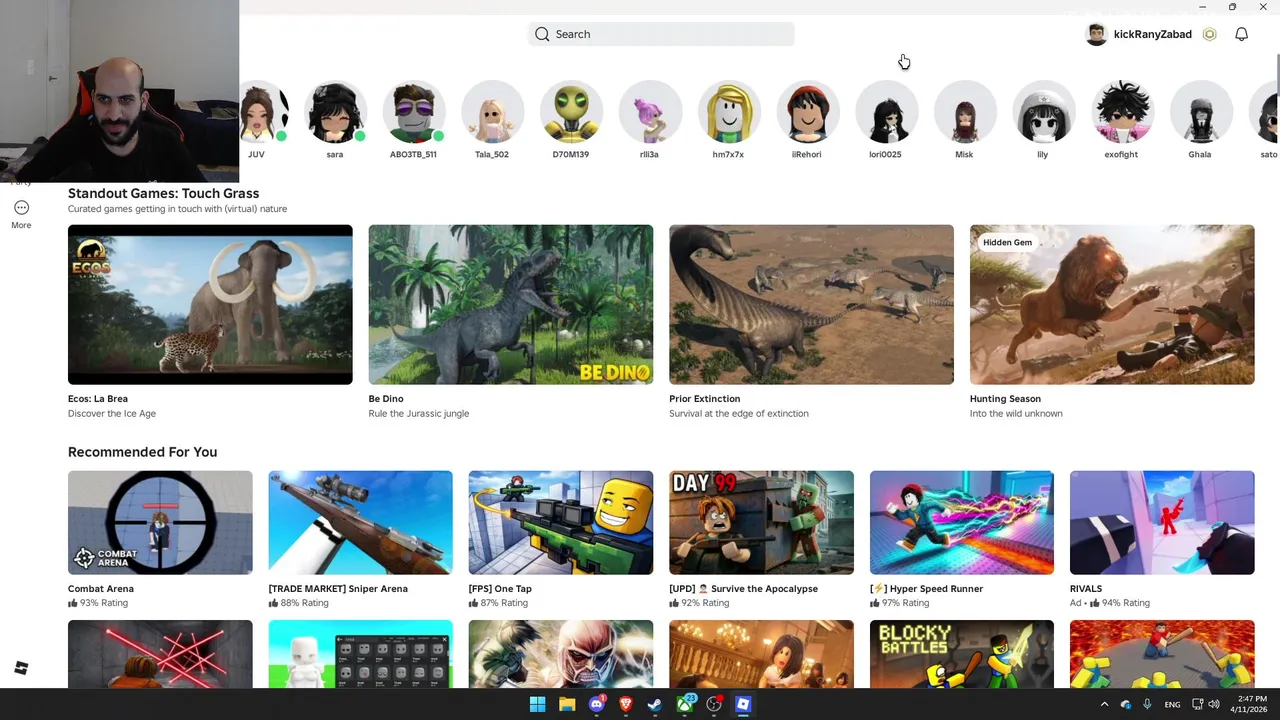Open kickRanyZabad profile avatar
This screenshot has height=720, width=1280.
coord(1097,34)
